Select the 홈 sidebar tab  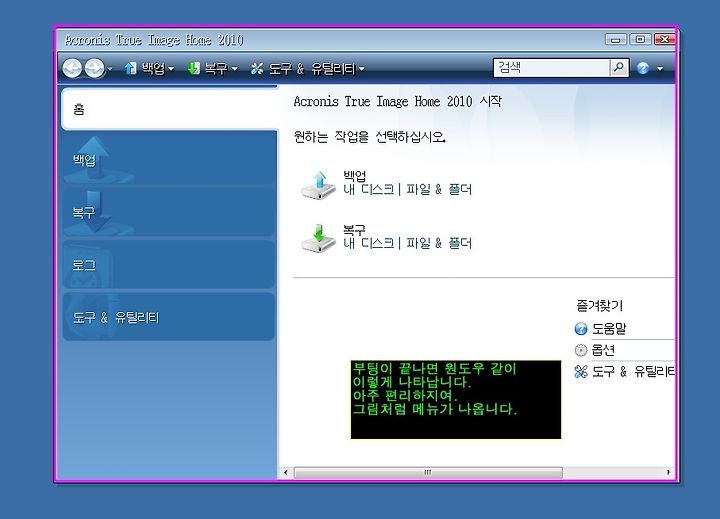coord(169,109)
